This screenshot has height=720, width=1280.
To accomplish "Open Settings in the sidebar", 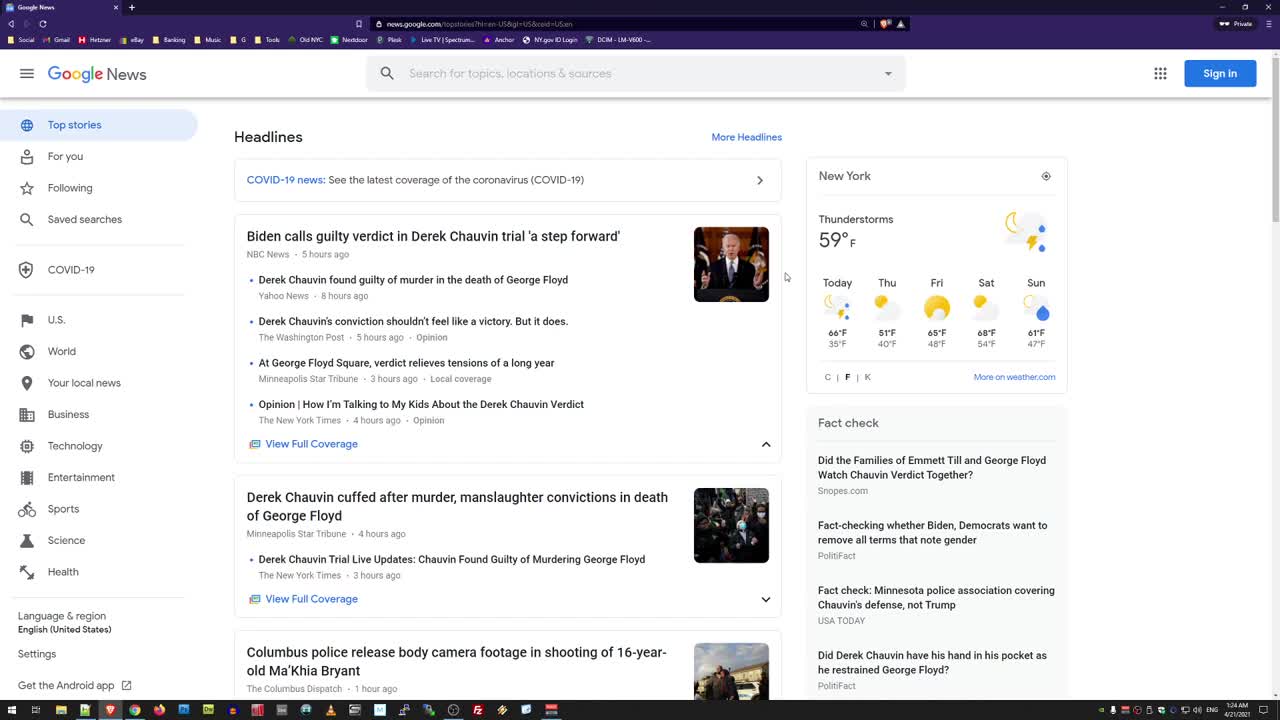I will pyautogui.click(x=37, y=654).
